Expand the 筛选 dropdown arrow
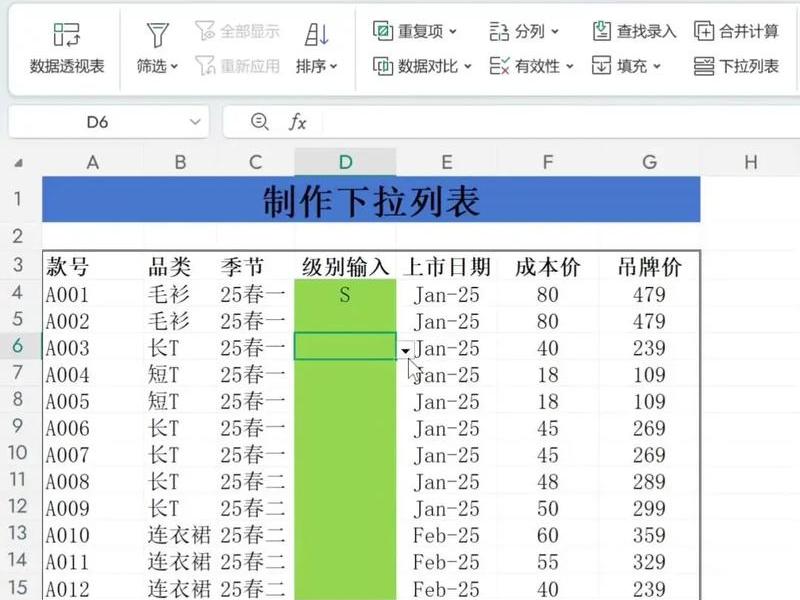800x600 pixels. click(174, 66)
